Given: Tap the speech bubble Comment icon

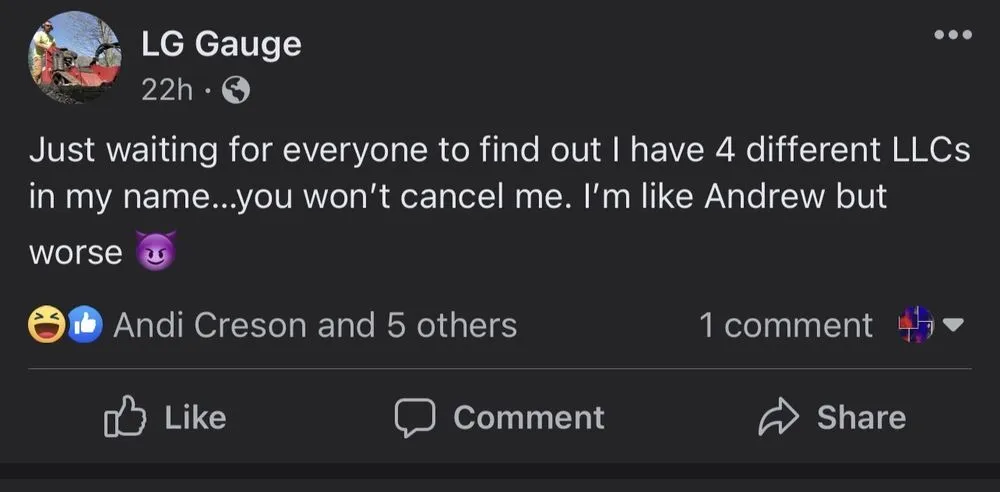Looking at the screenshot, I should point(413,417).
